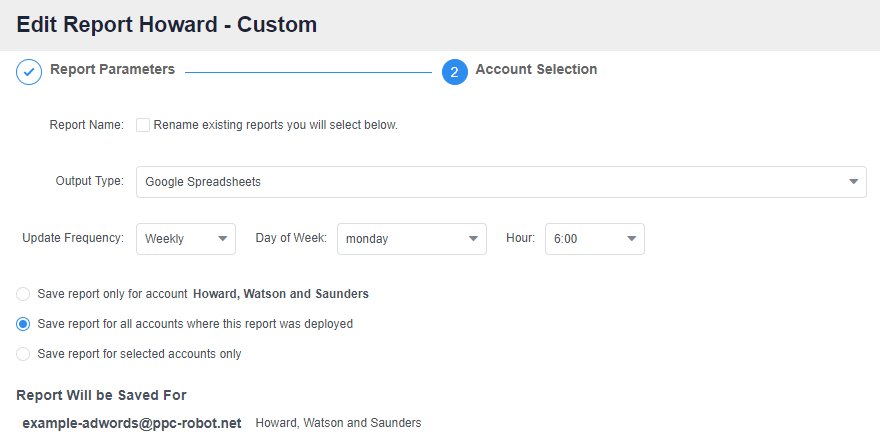Open the Update Frequency Weekly dropdown
Screen dimensions: 880x440
click(x=186, y=239)
